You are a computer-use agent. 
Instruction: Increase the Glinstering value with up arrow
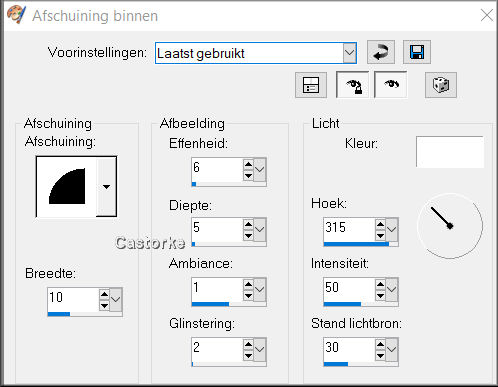(248, 344)
